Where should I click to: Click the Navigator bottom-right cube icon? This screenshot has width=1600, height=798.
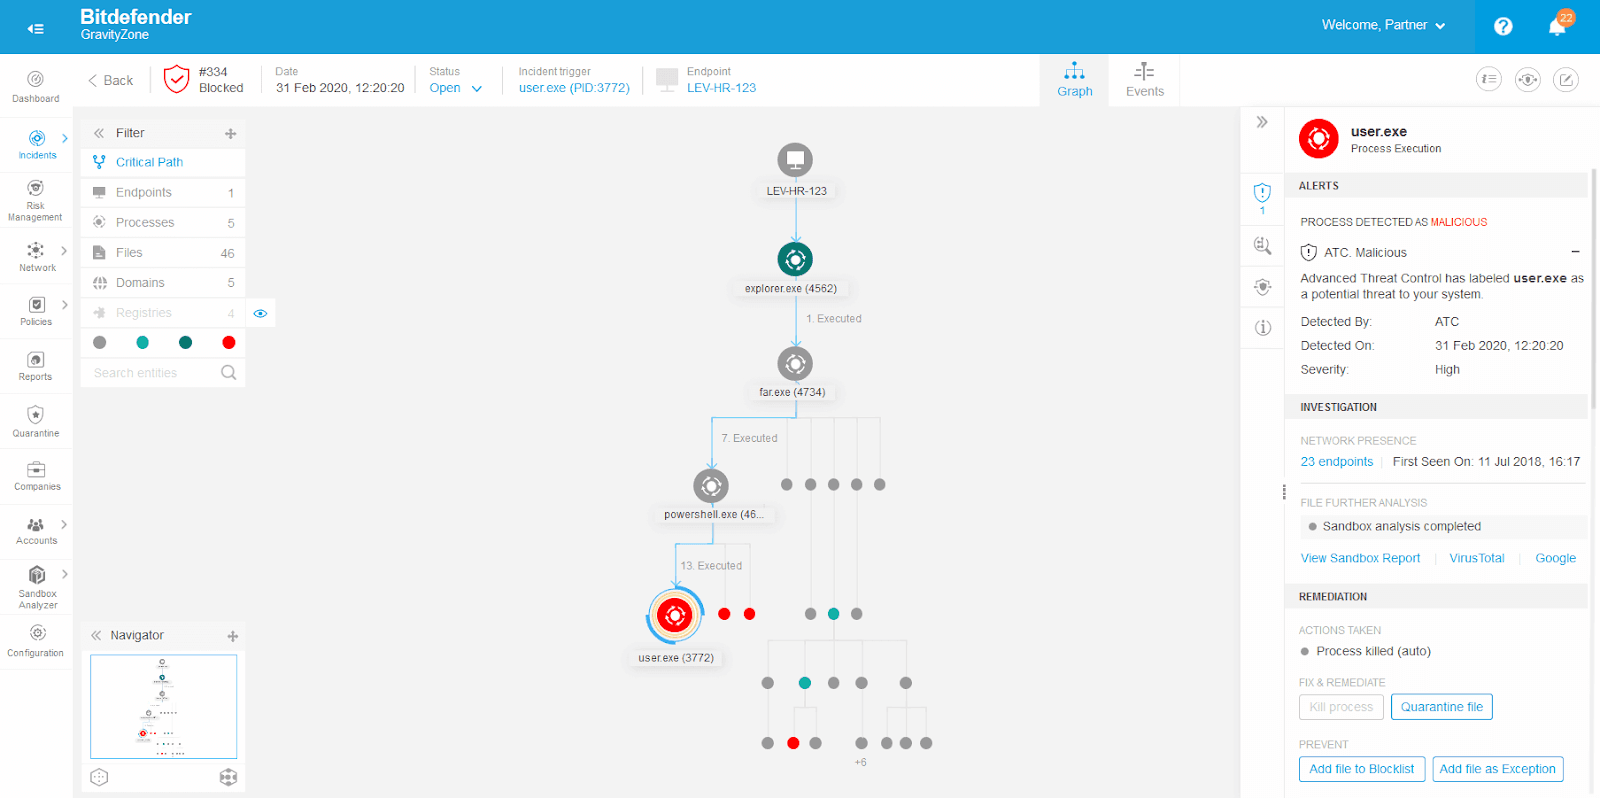click(x=228, y=777)
